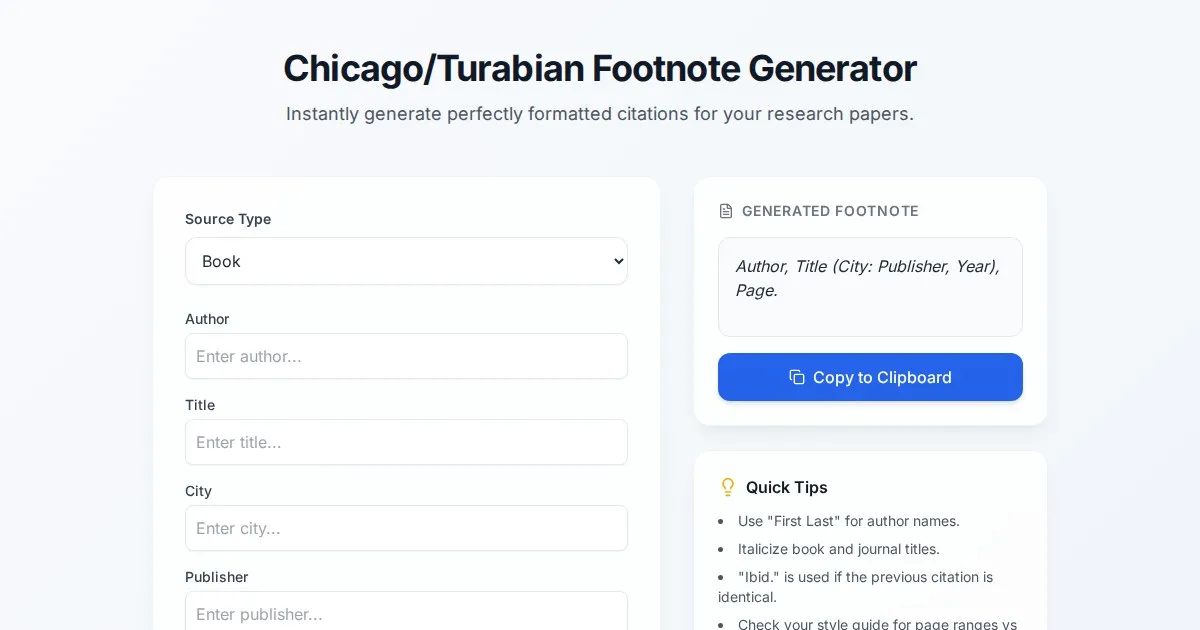Click the Source Type label
1200x630 pixels.
click(x=228, y=219)
